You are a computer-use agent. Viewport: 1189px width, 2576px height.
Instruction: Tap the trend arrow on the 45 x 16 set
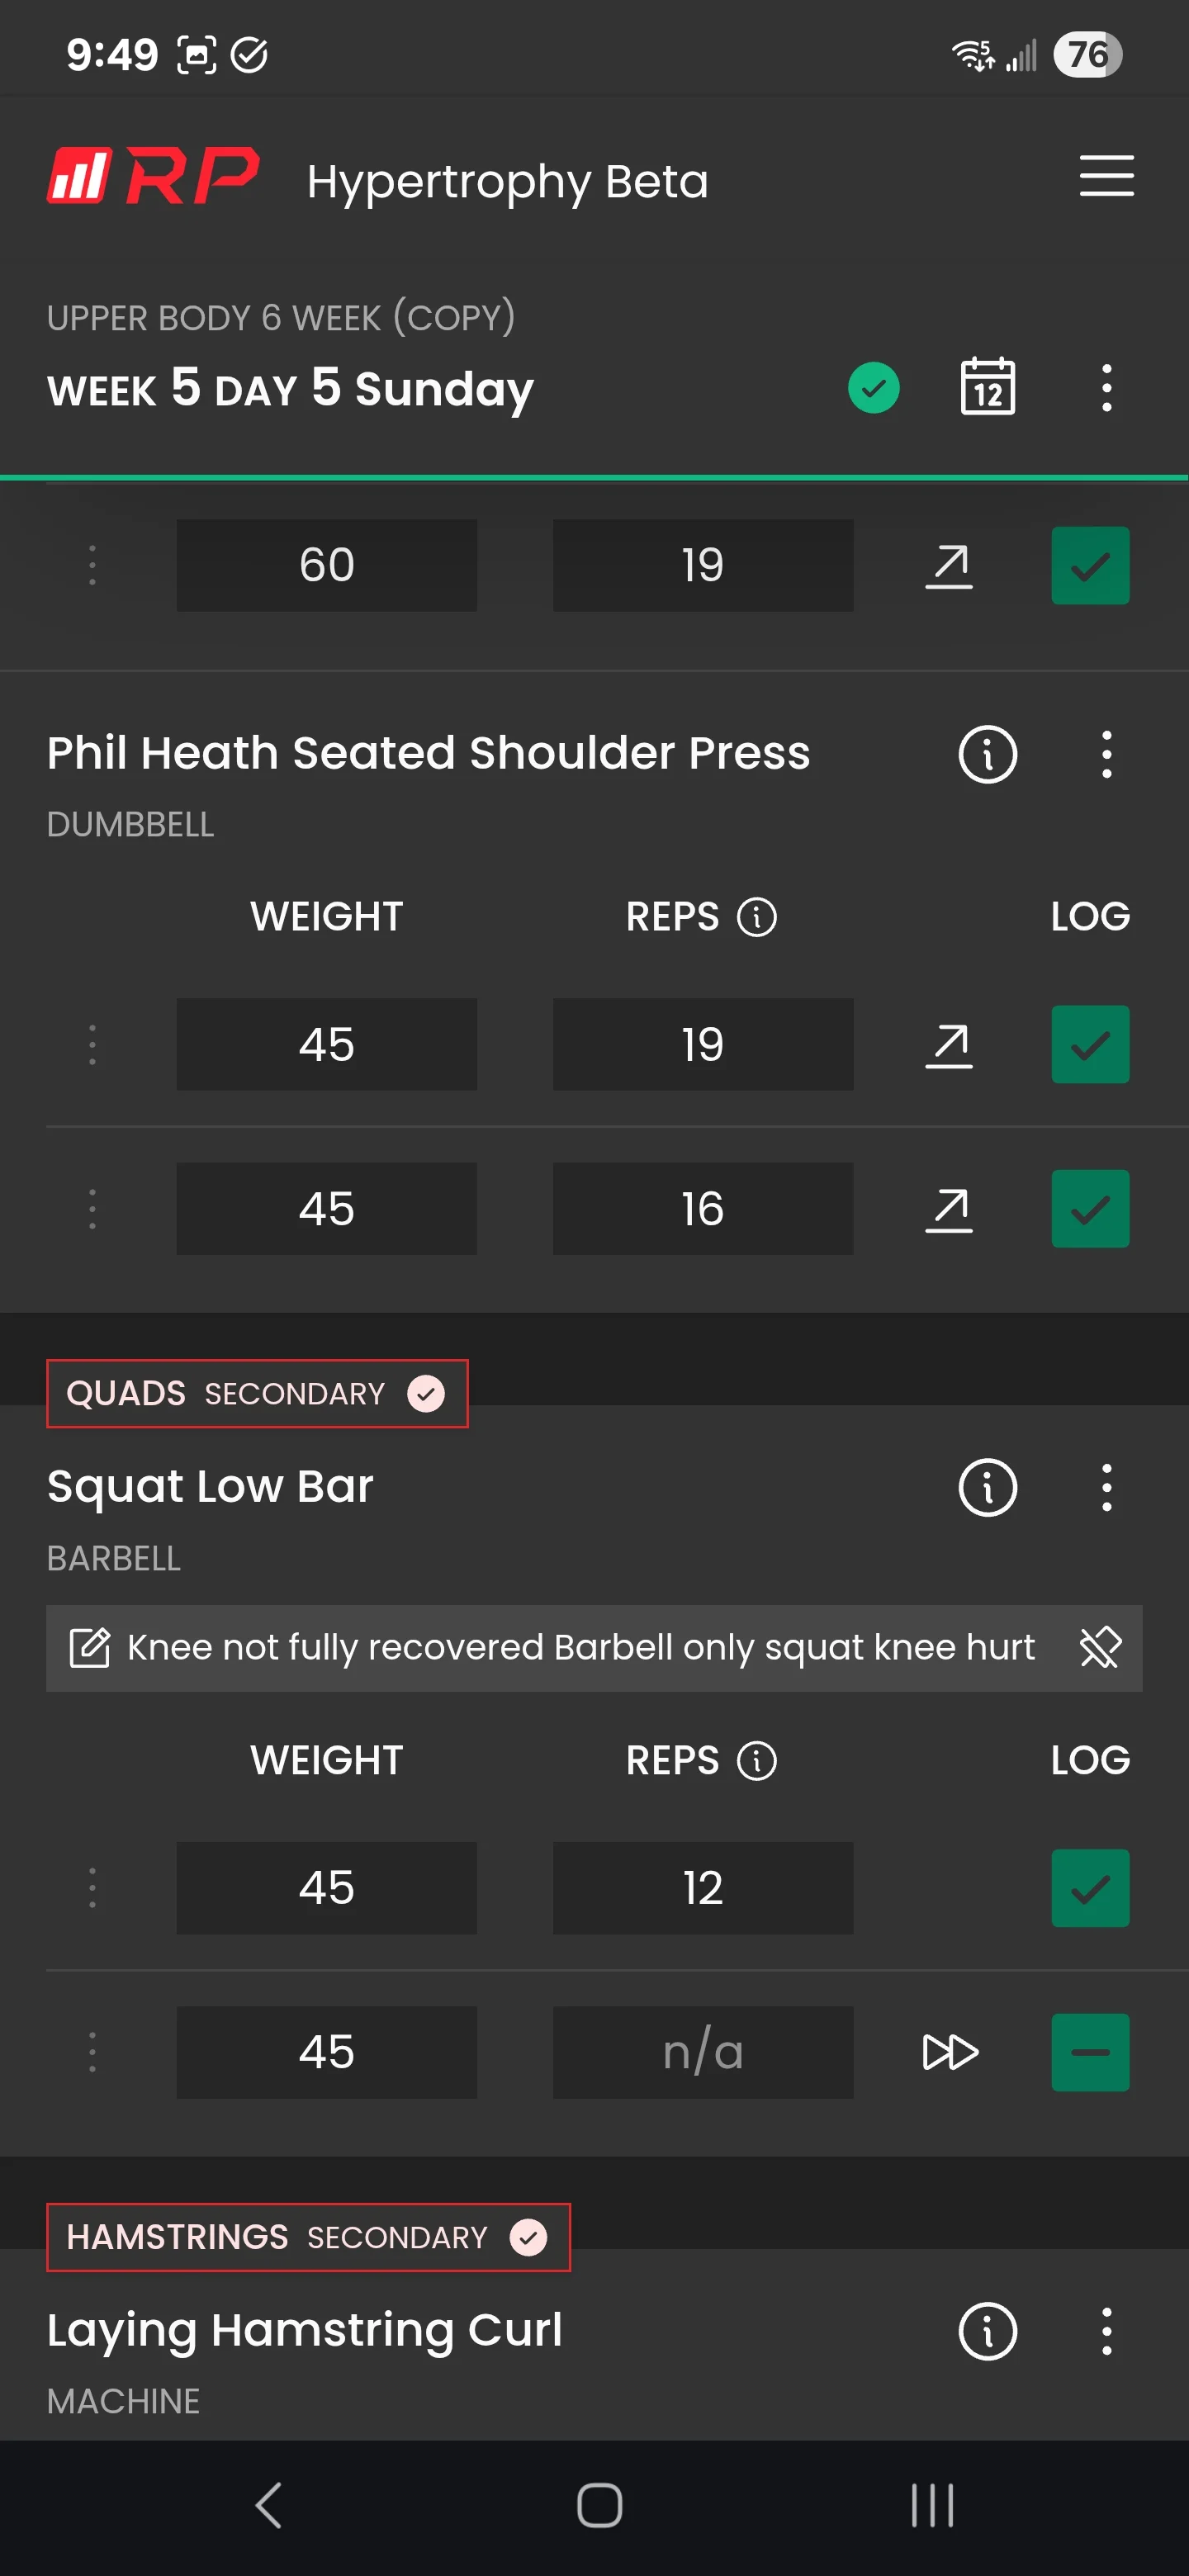pos(948,1209)
